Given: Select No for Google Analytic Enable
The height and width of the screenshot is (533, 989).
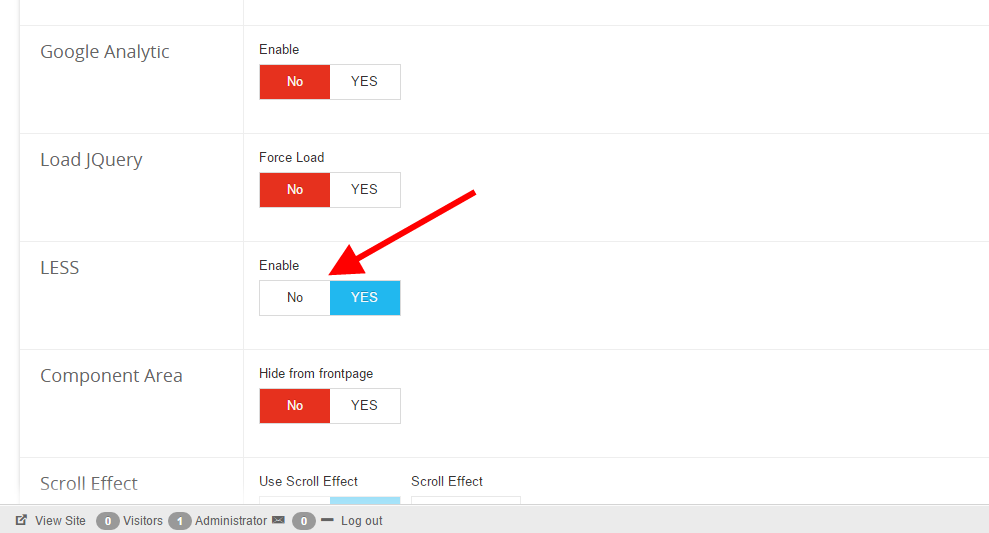Looking at the screenshot, I should [295, 82].
